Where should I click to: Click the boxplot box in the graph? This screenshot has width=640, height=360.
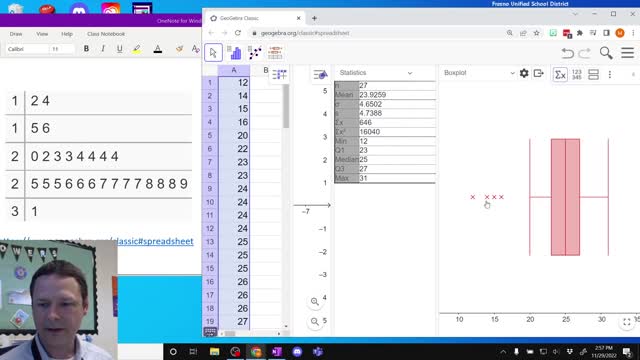(565, 197)
